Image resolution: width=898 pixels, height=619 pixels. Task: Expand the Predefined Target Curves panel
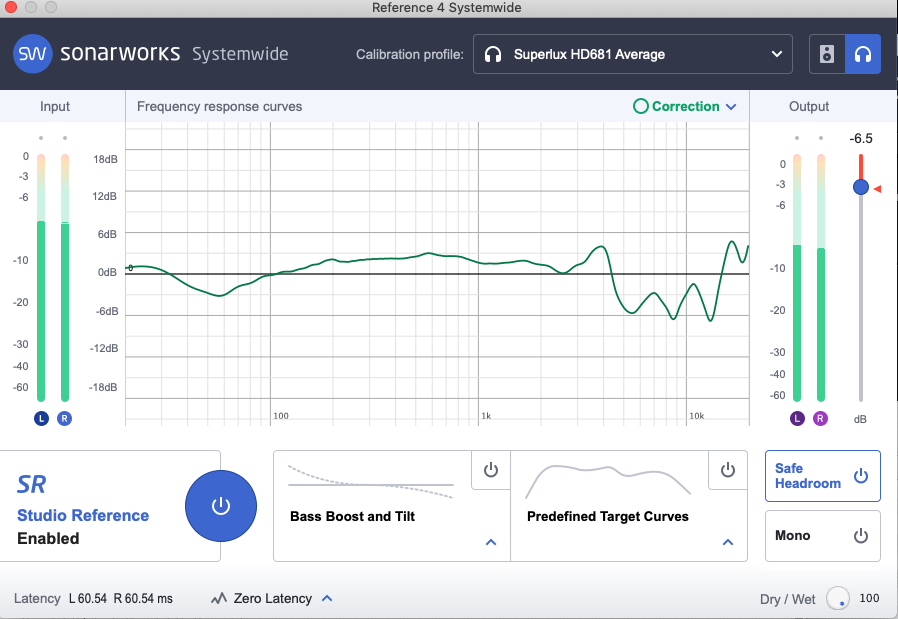point(728,542)
